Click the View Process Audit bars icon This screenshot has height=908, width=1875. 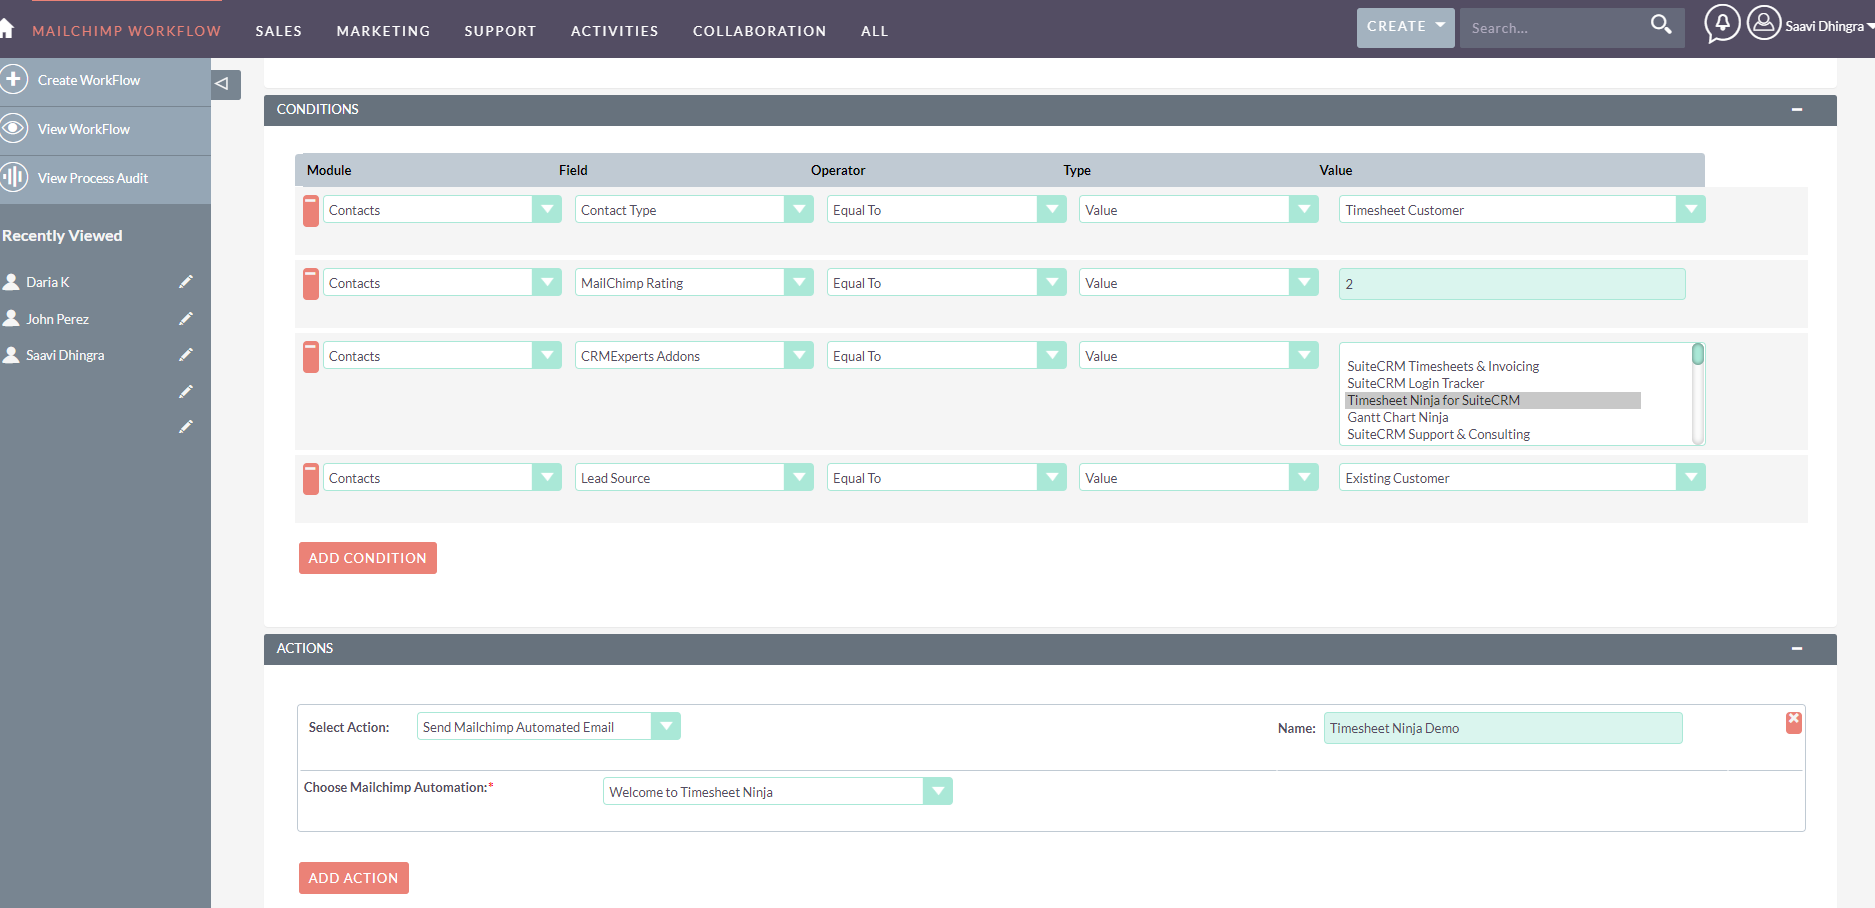(x=13, y=177)
